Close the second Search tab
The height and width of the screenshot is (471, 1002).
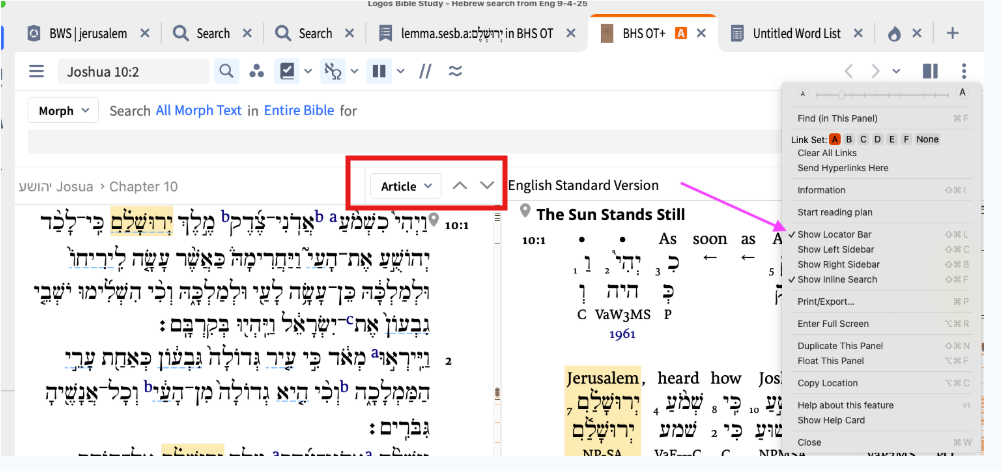click(350, 33)
